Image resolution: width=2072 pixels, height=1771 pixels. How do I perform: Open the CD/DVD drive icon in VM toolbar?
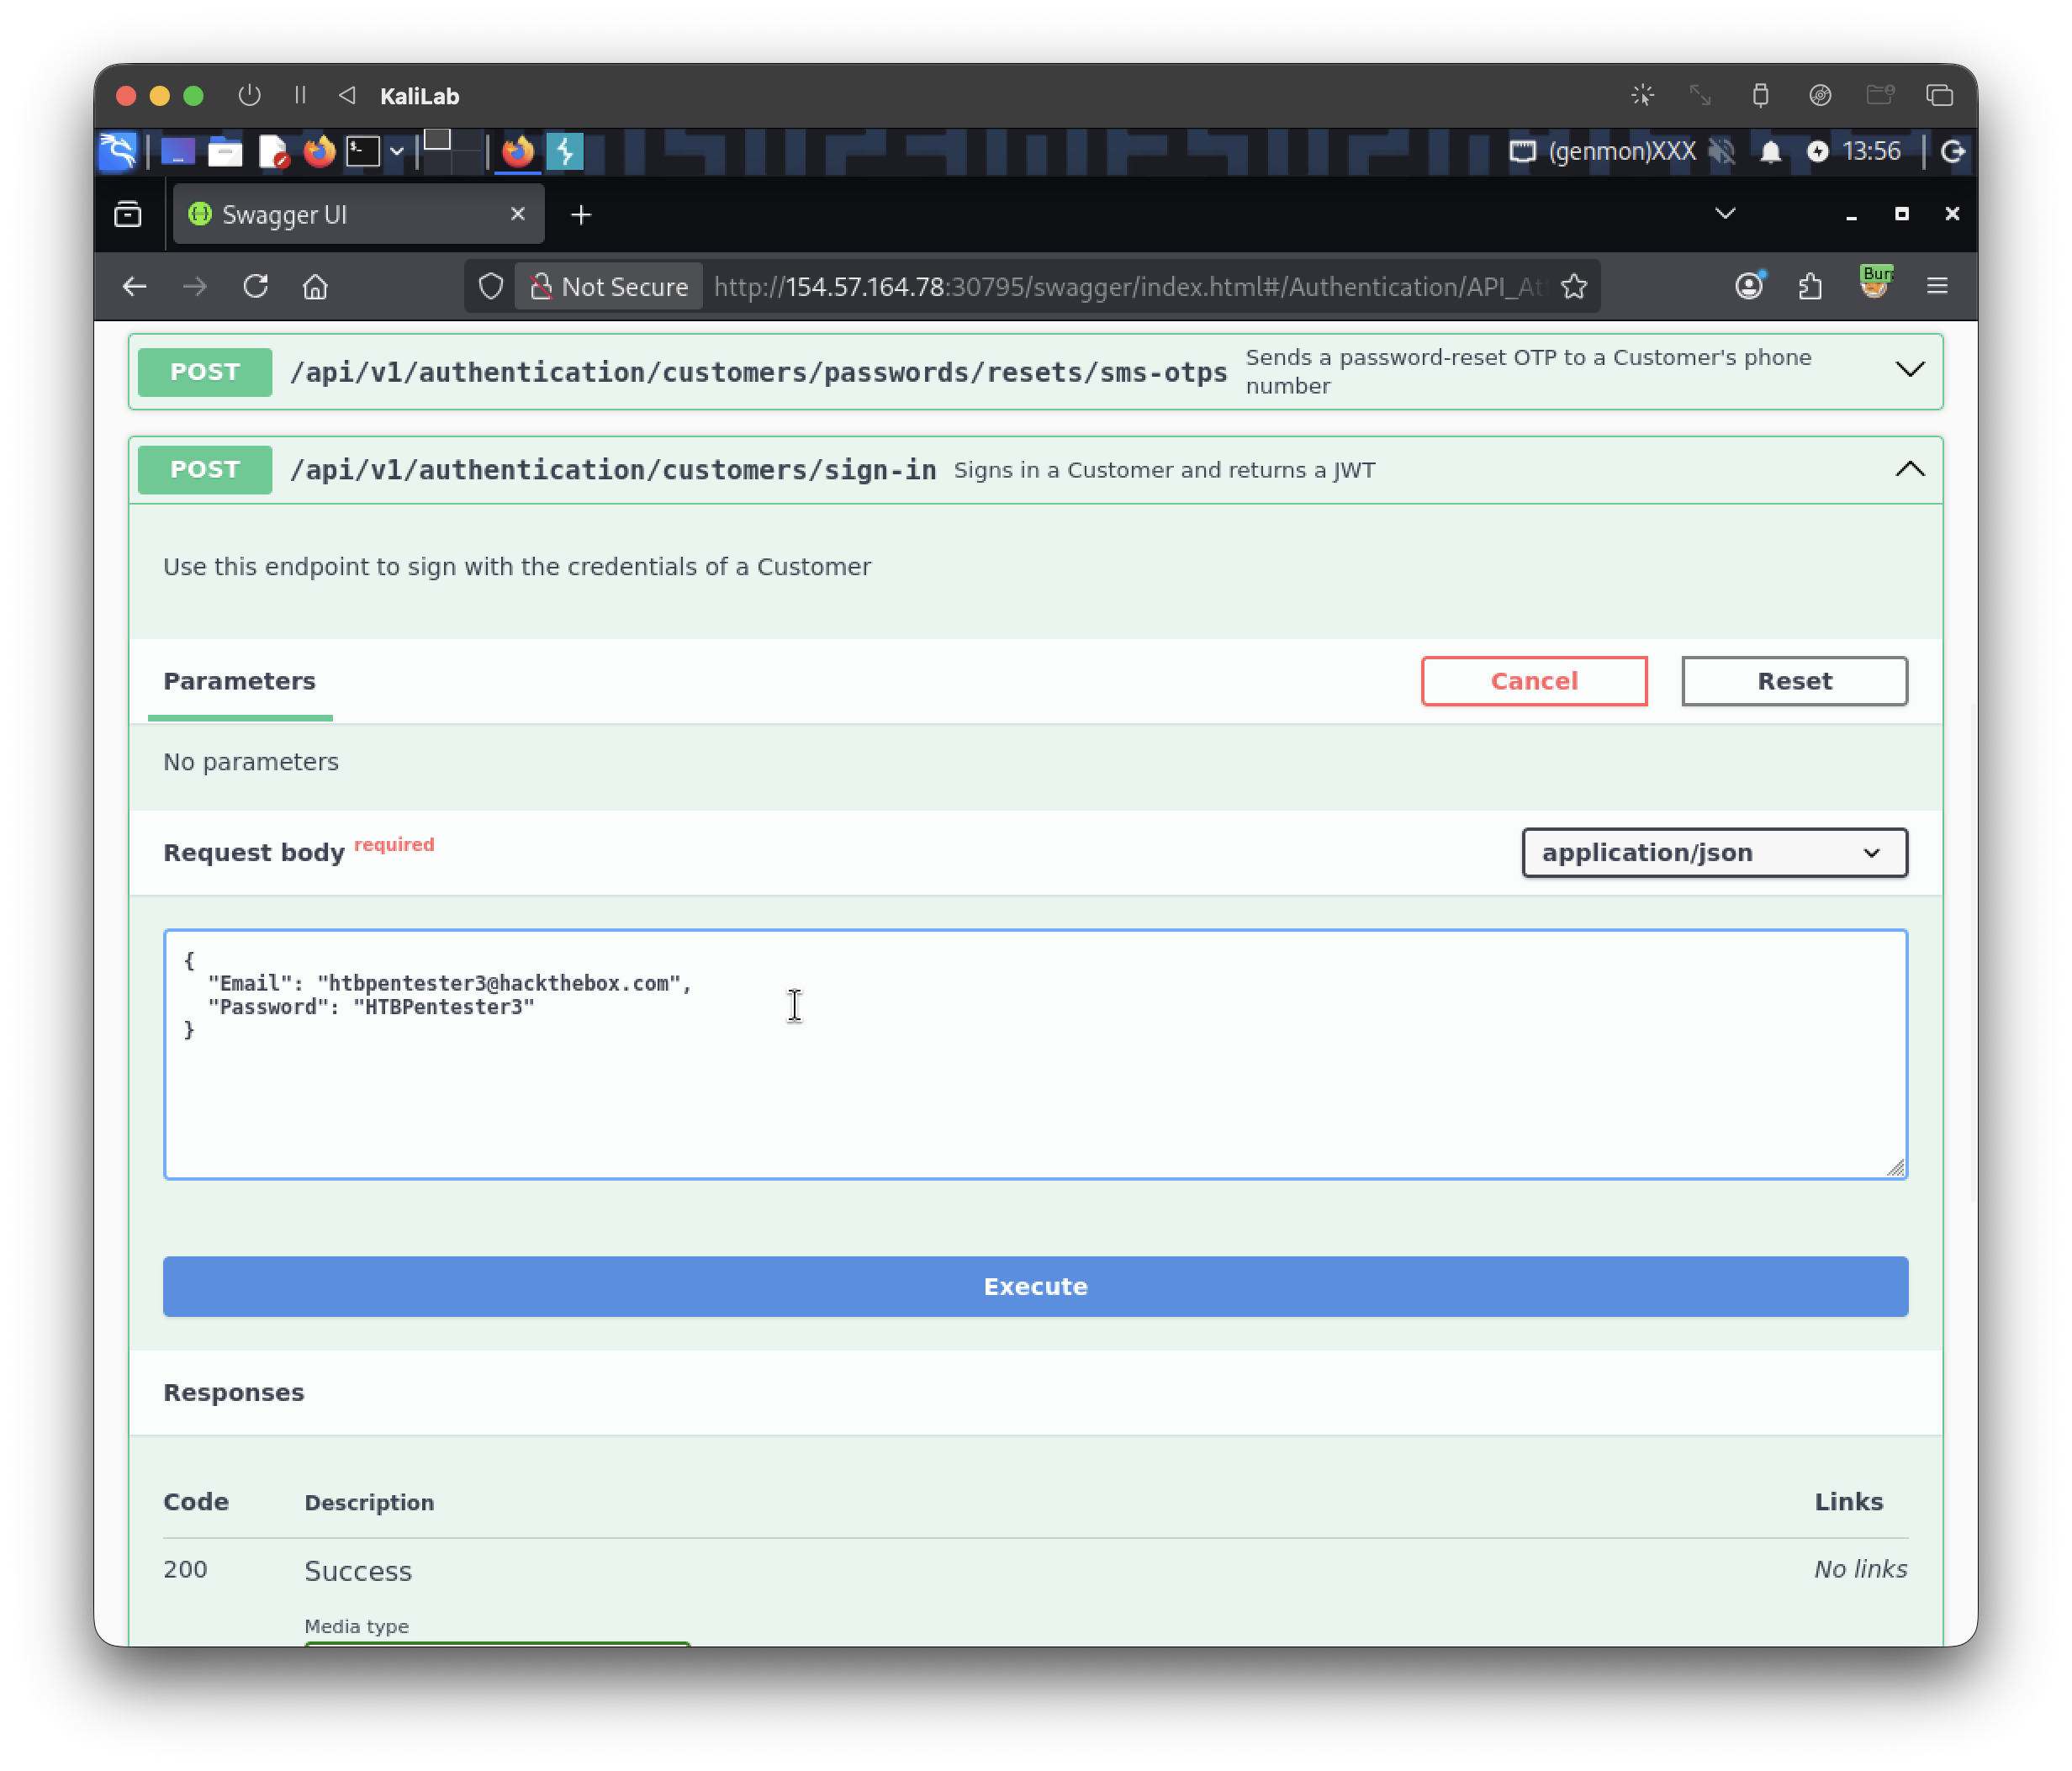point(1820,95)
